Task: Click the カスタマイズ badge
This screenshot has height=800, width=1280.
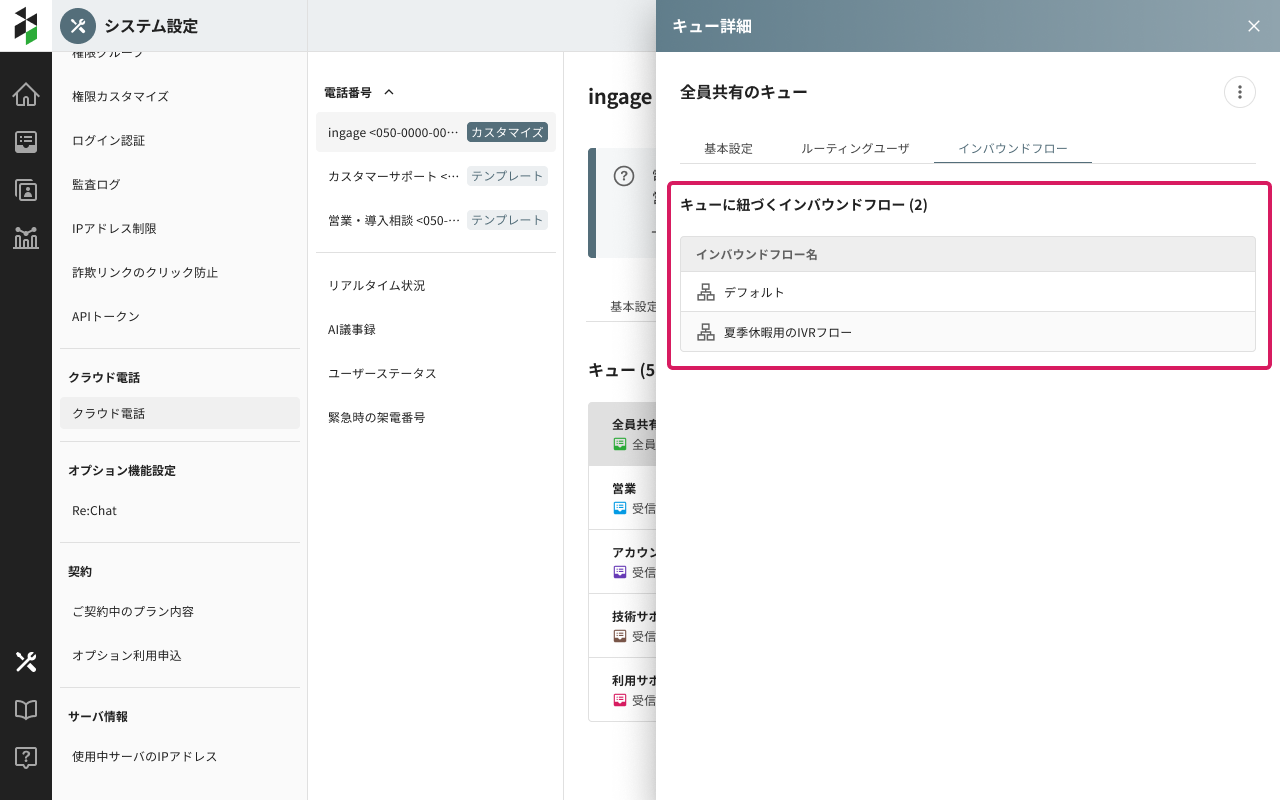Action: point(507,132)
